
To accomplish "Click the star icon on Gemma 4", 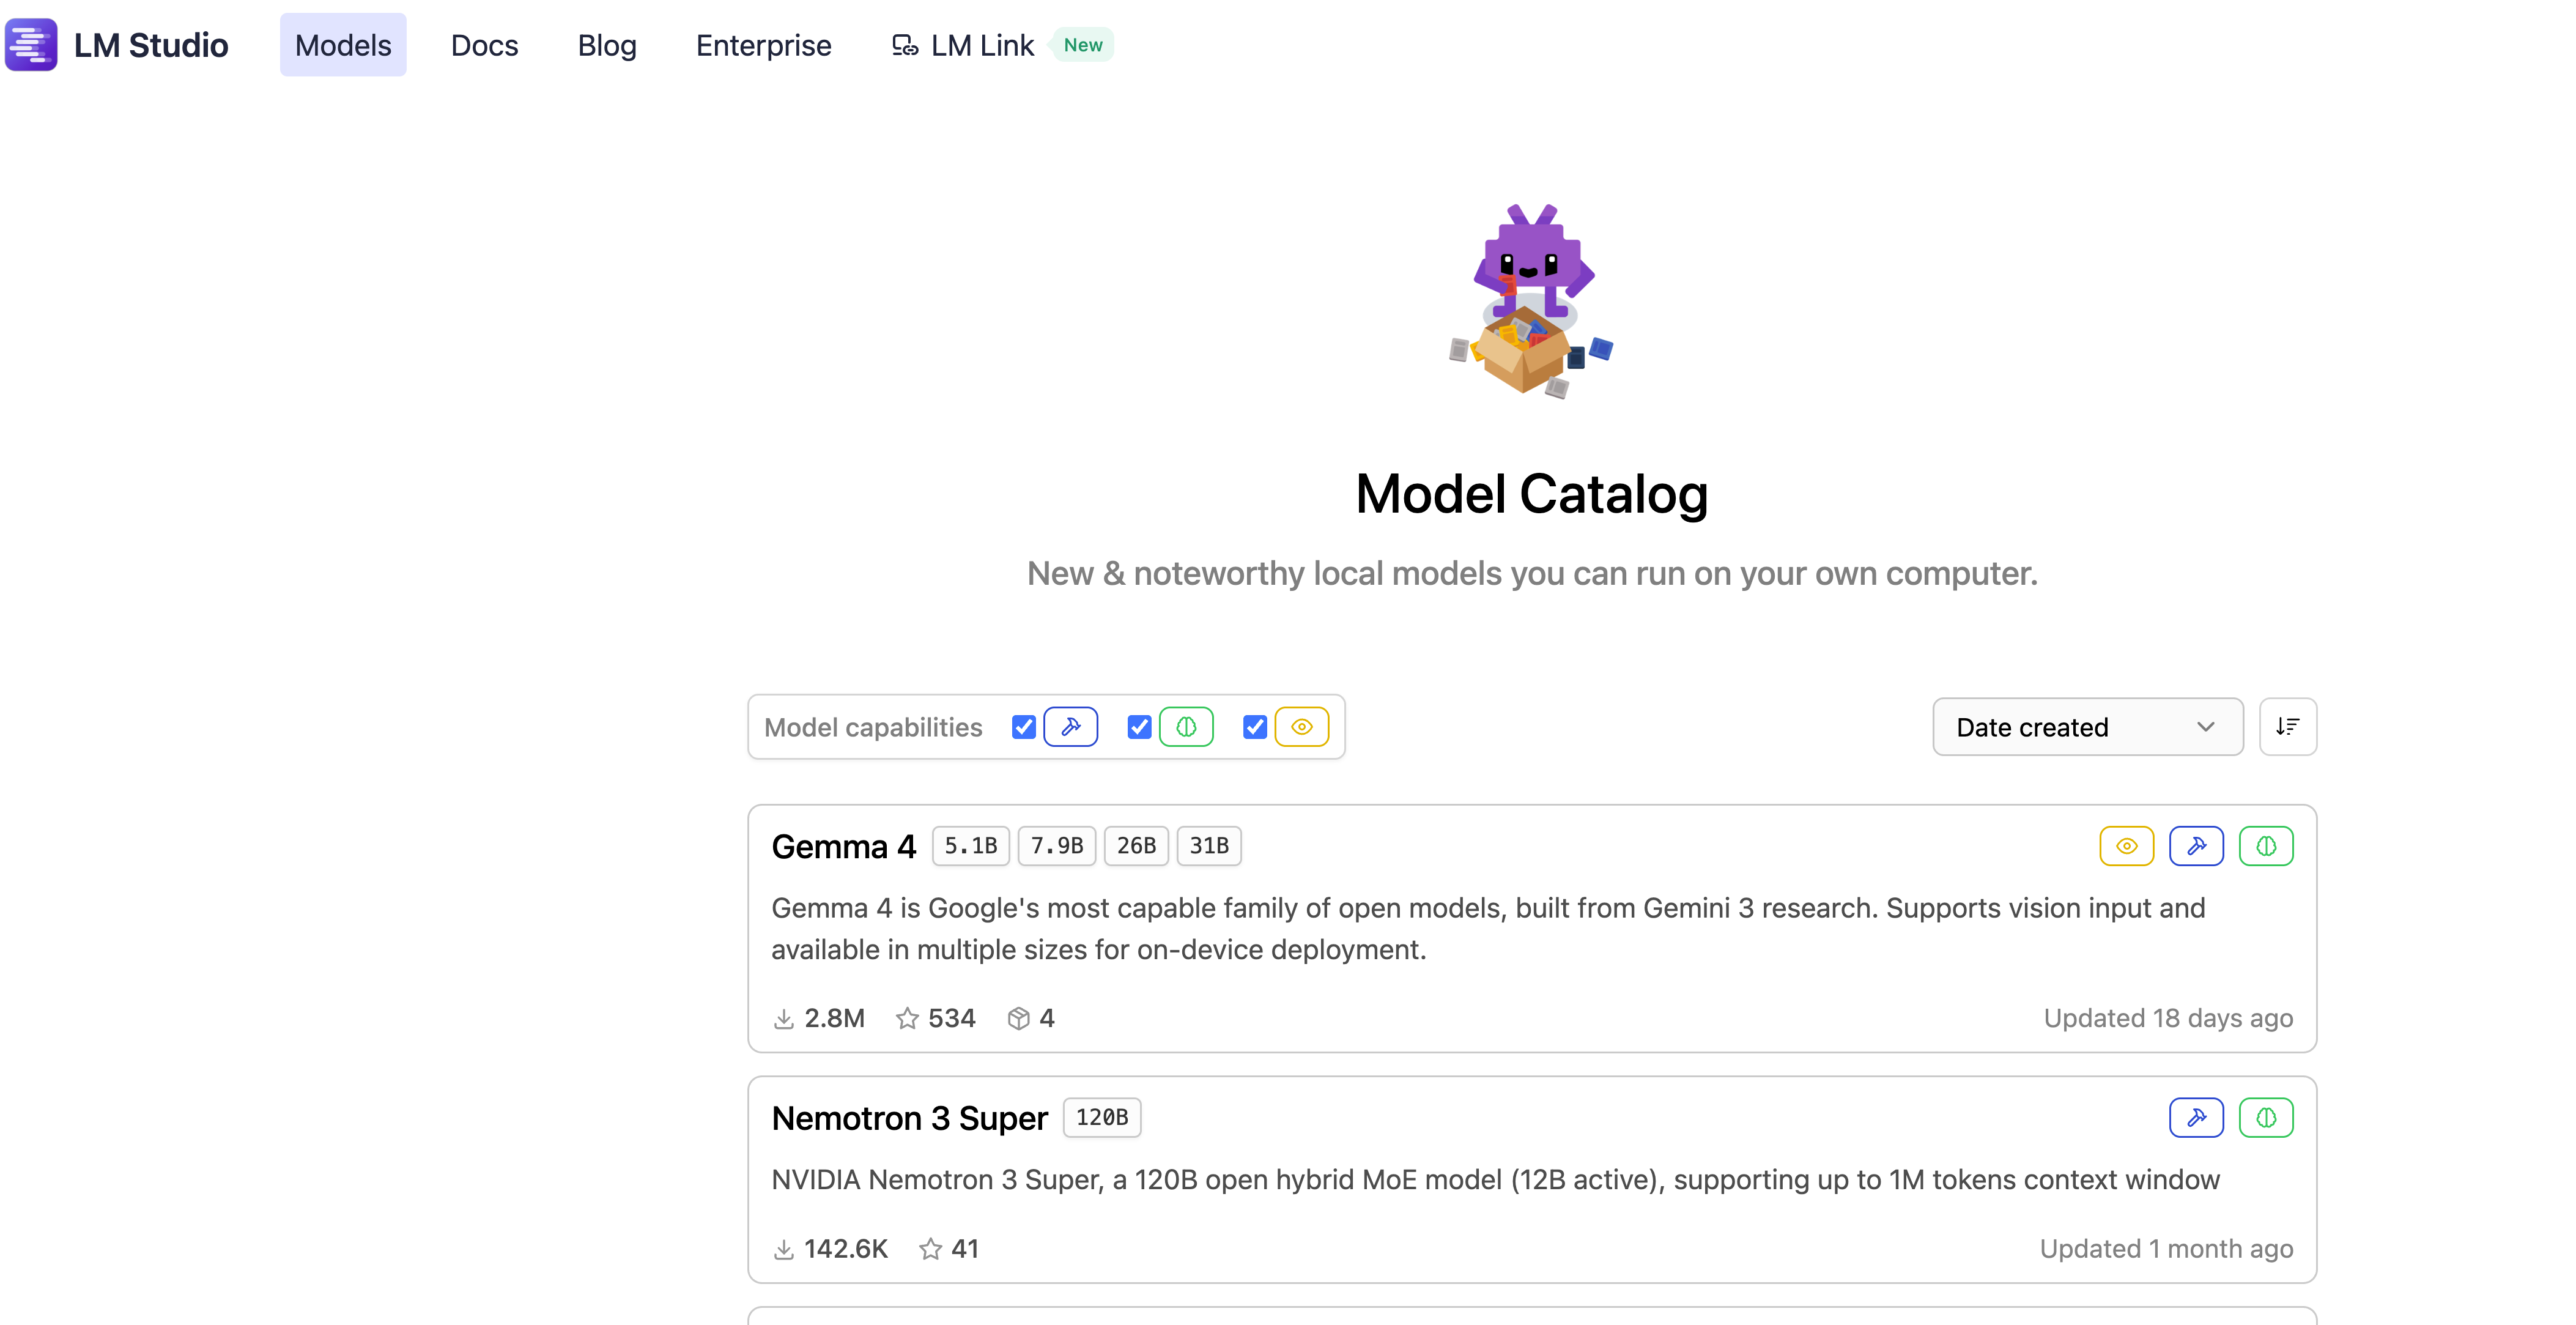I will [x=907, y=1019].
